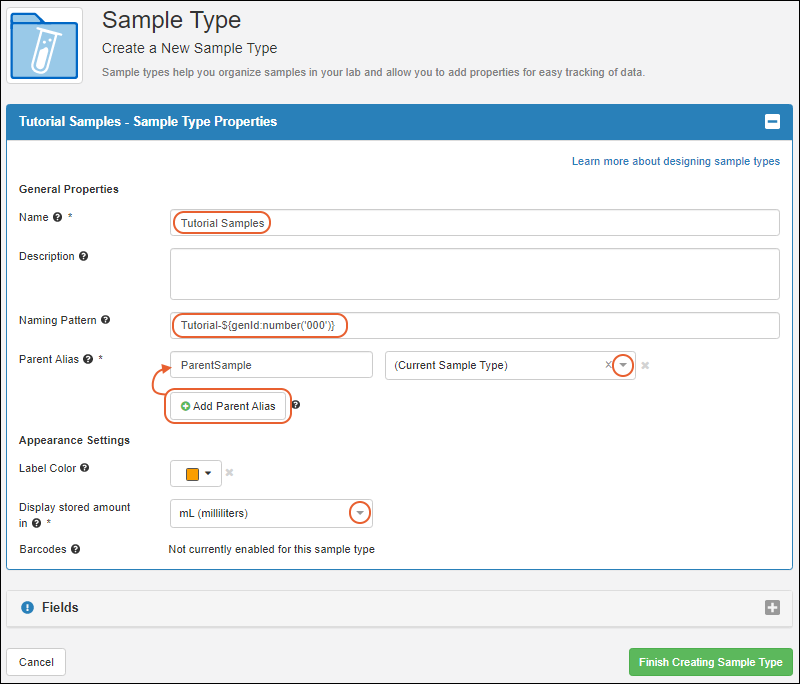Click the Add Parent Alias button
This screenshot has height=684, width=800.
point(227,406)
